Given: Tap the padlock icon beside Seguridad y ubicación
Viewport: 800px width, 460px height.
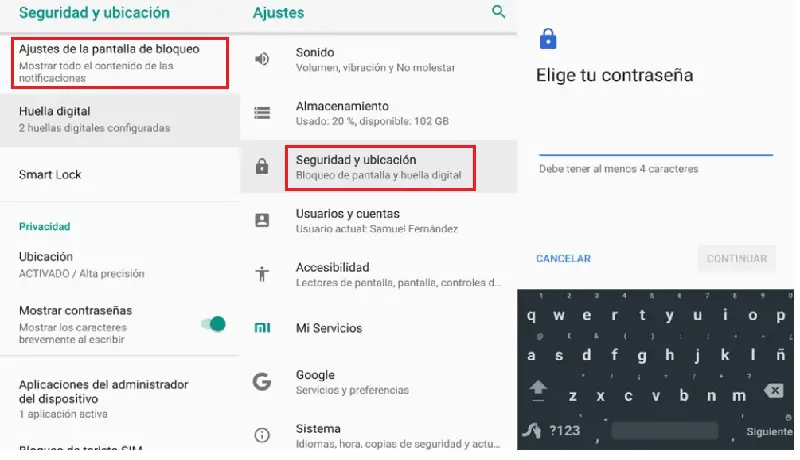Looking at the screenshot, I should [x=262, y=166].
